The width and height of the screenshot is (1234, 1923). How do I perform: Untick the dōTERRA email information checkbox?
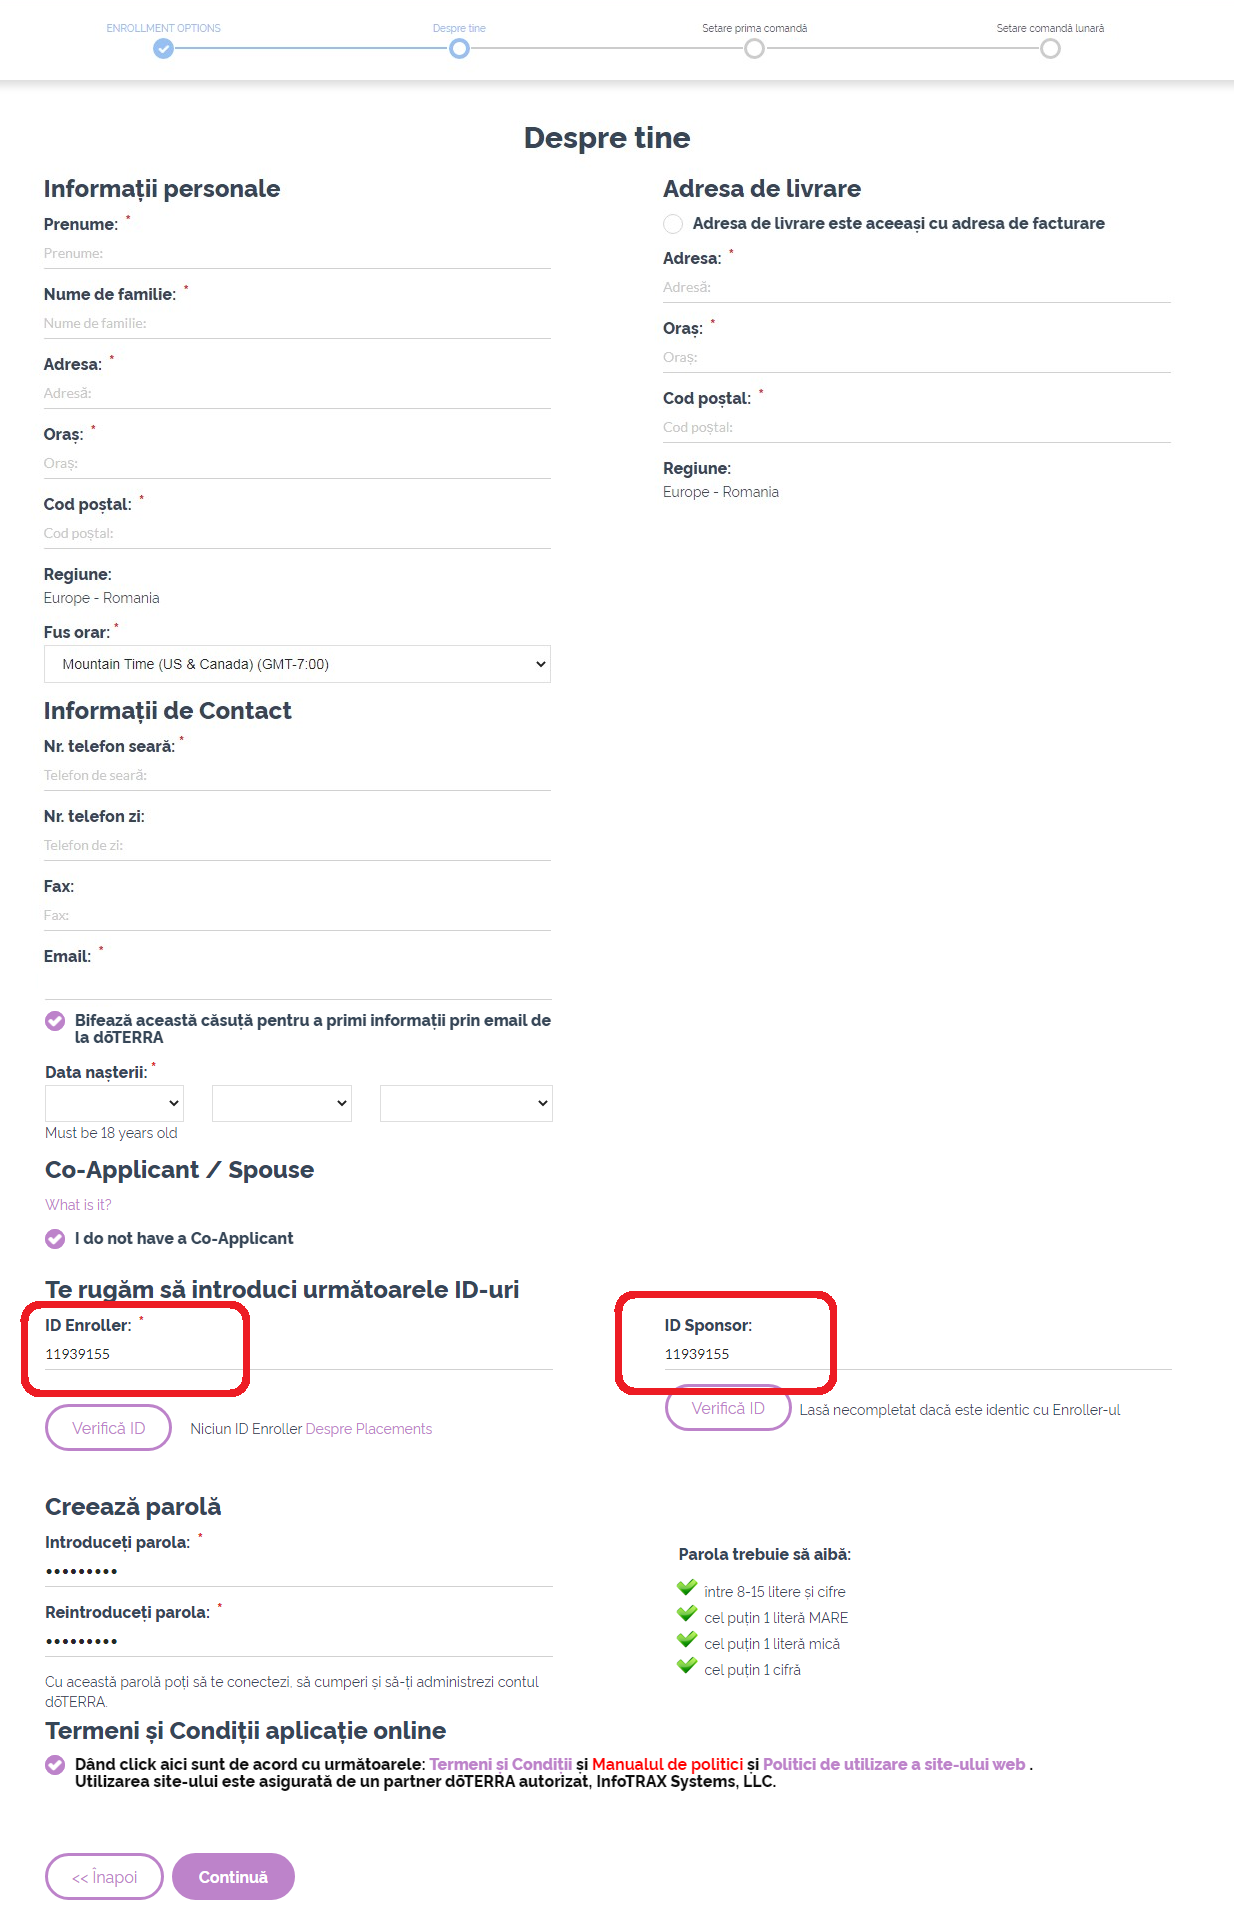tap(55, 1021)
